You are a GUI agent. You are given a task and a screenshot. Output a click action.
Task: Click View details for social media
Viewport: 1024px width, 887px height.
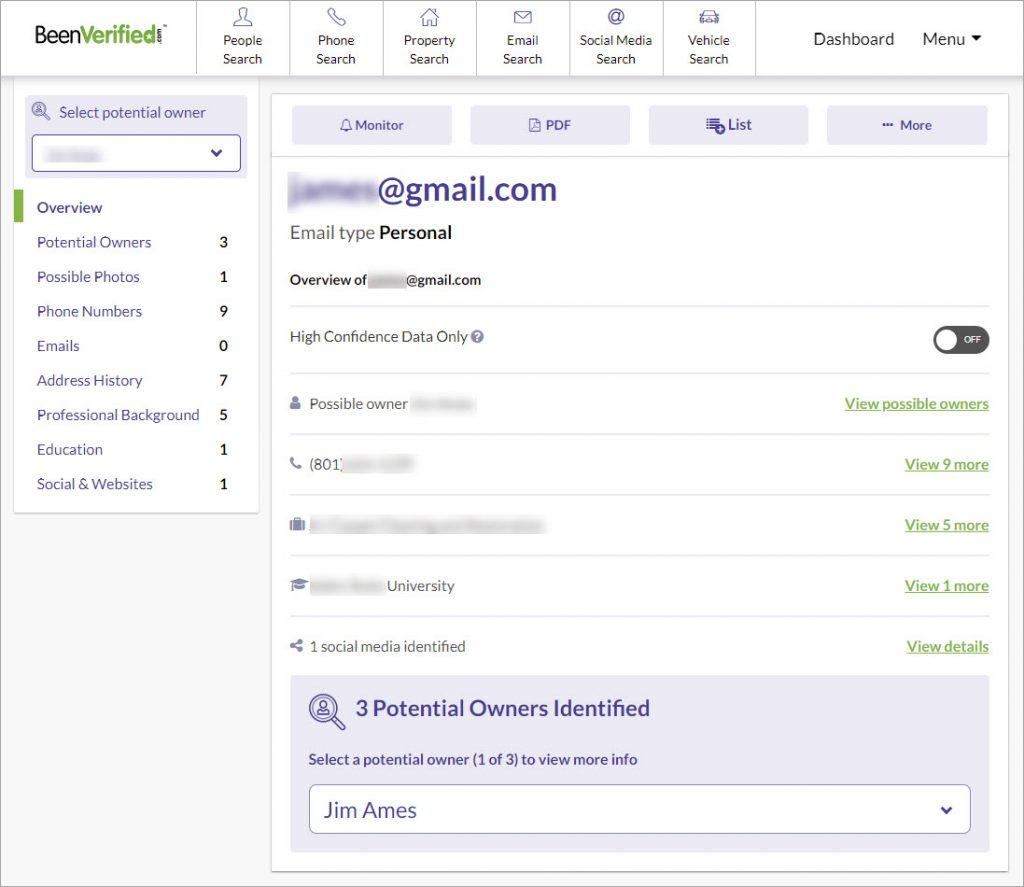click(x=947, y=647)
